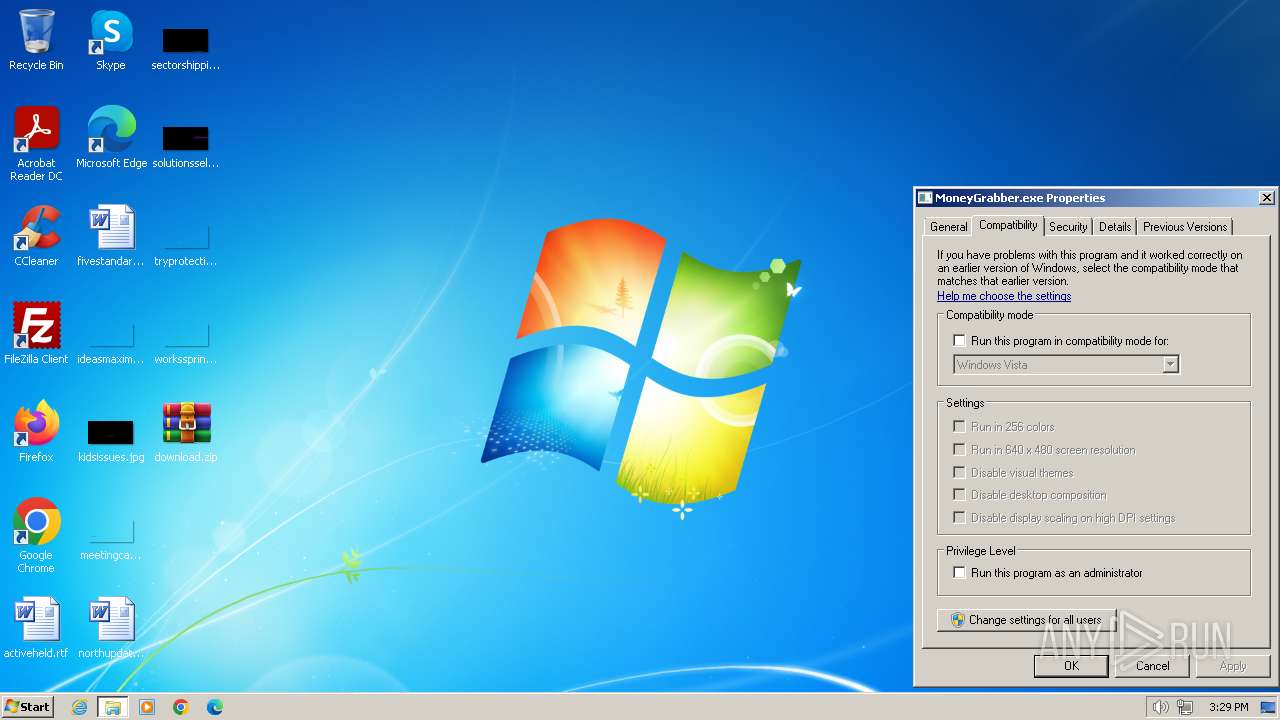
Task: Click Change settings for all users
Action: point(1026,620)
